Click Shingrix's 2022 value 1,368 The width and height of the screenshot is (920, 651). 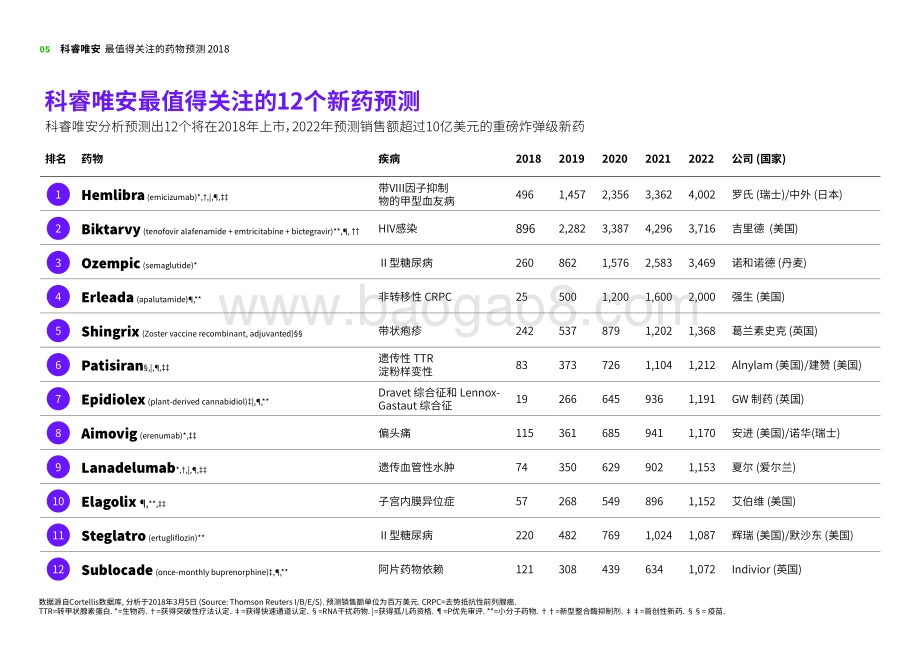[x=702, y=331]
